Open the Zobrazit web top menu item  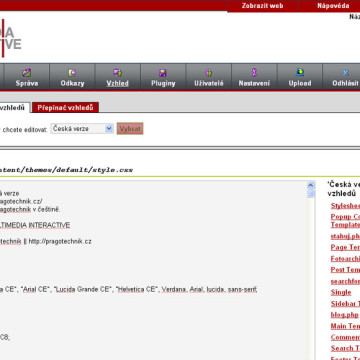[262, 6]
